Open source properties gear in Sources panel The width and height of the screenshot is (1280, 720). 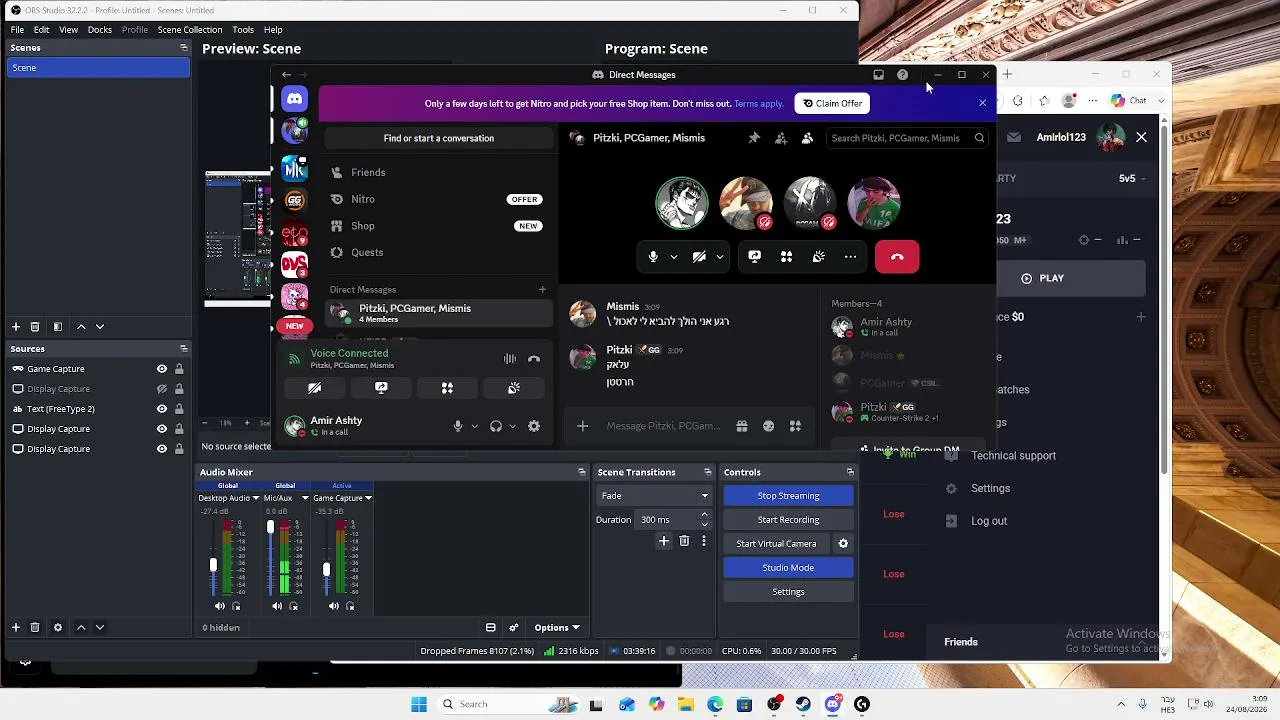pyautogui.click(x=58, y=627)
